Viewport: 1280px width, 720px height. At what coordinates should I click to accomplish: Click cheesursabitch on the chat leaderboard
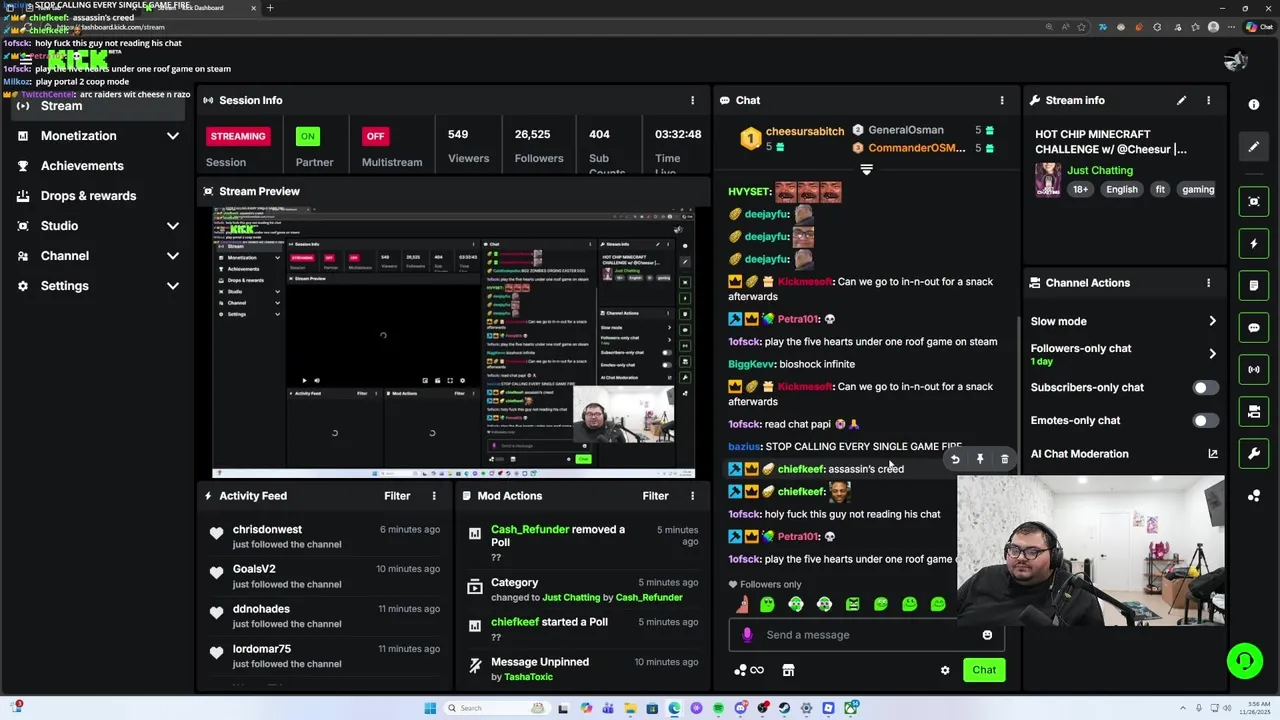tap(805, 132)
